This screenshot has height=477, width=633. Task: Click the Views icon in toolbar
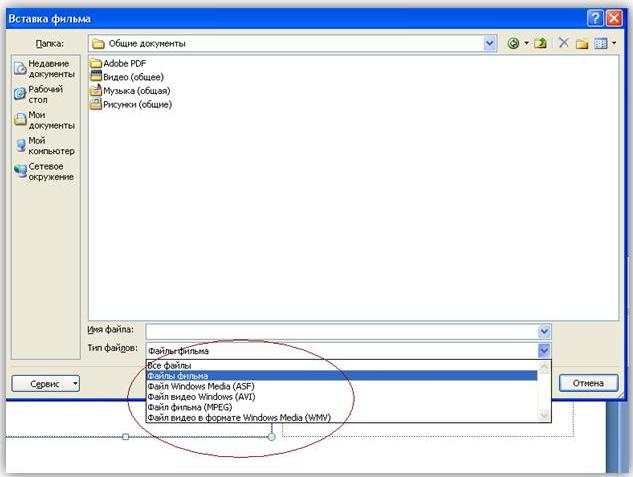(x=601, y=43)
